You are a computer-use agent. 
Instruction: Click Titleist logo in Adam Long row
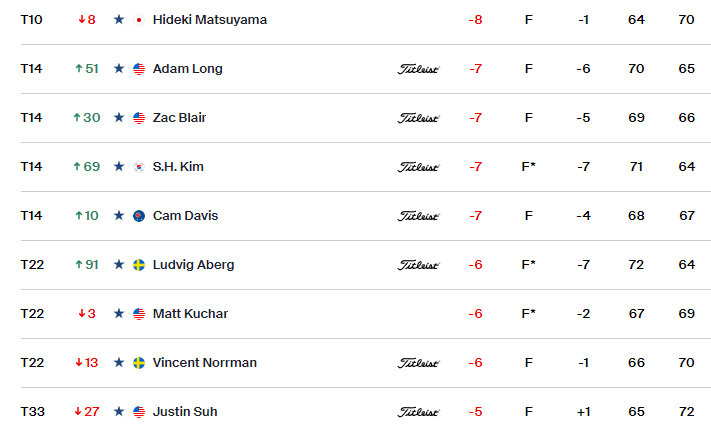tap(419, 69)
